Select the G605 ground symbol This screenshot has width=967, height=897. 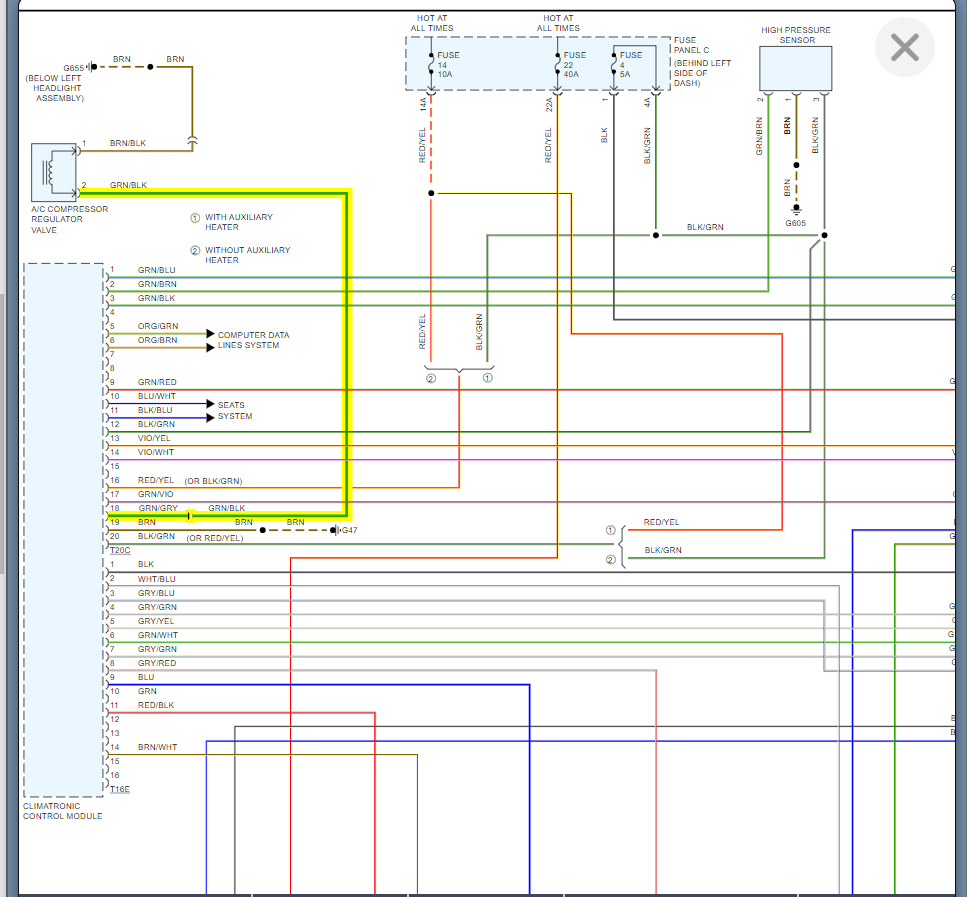(796, 209)
